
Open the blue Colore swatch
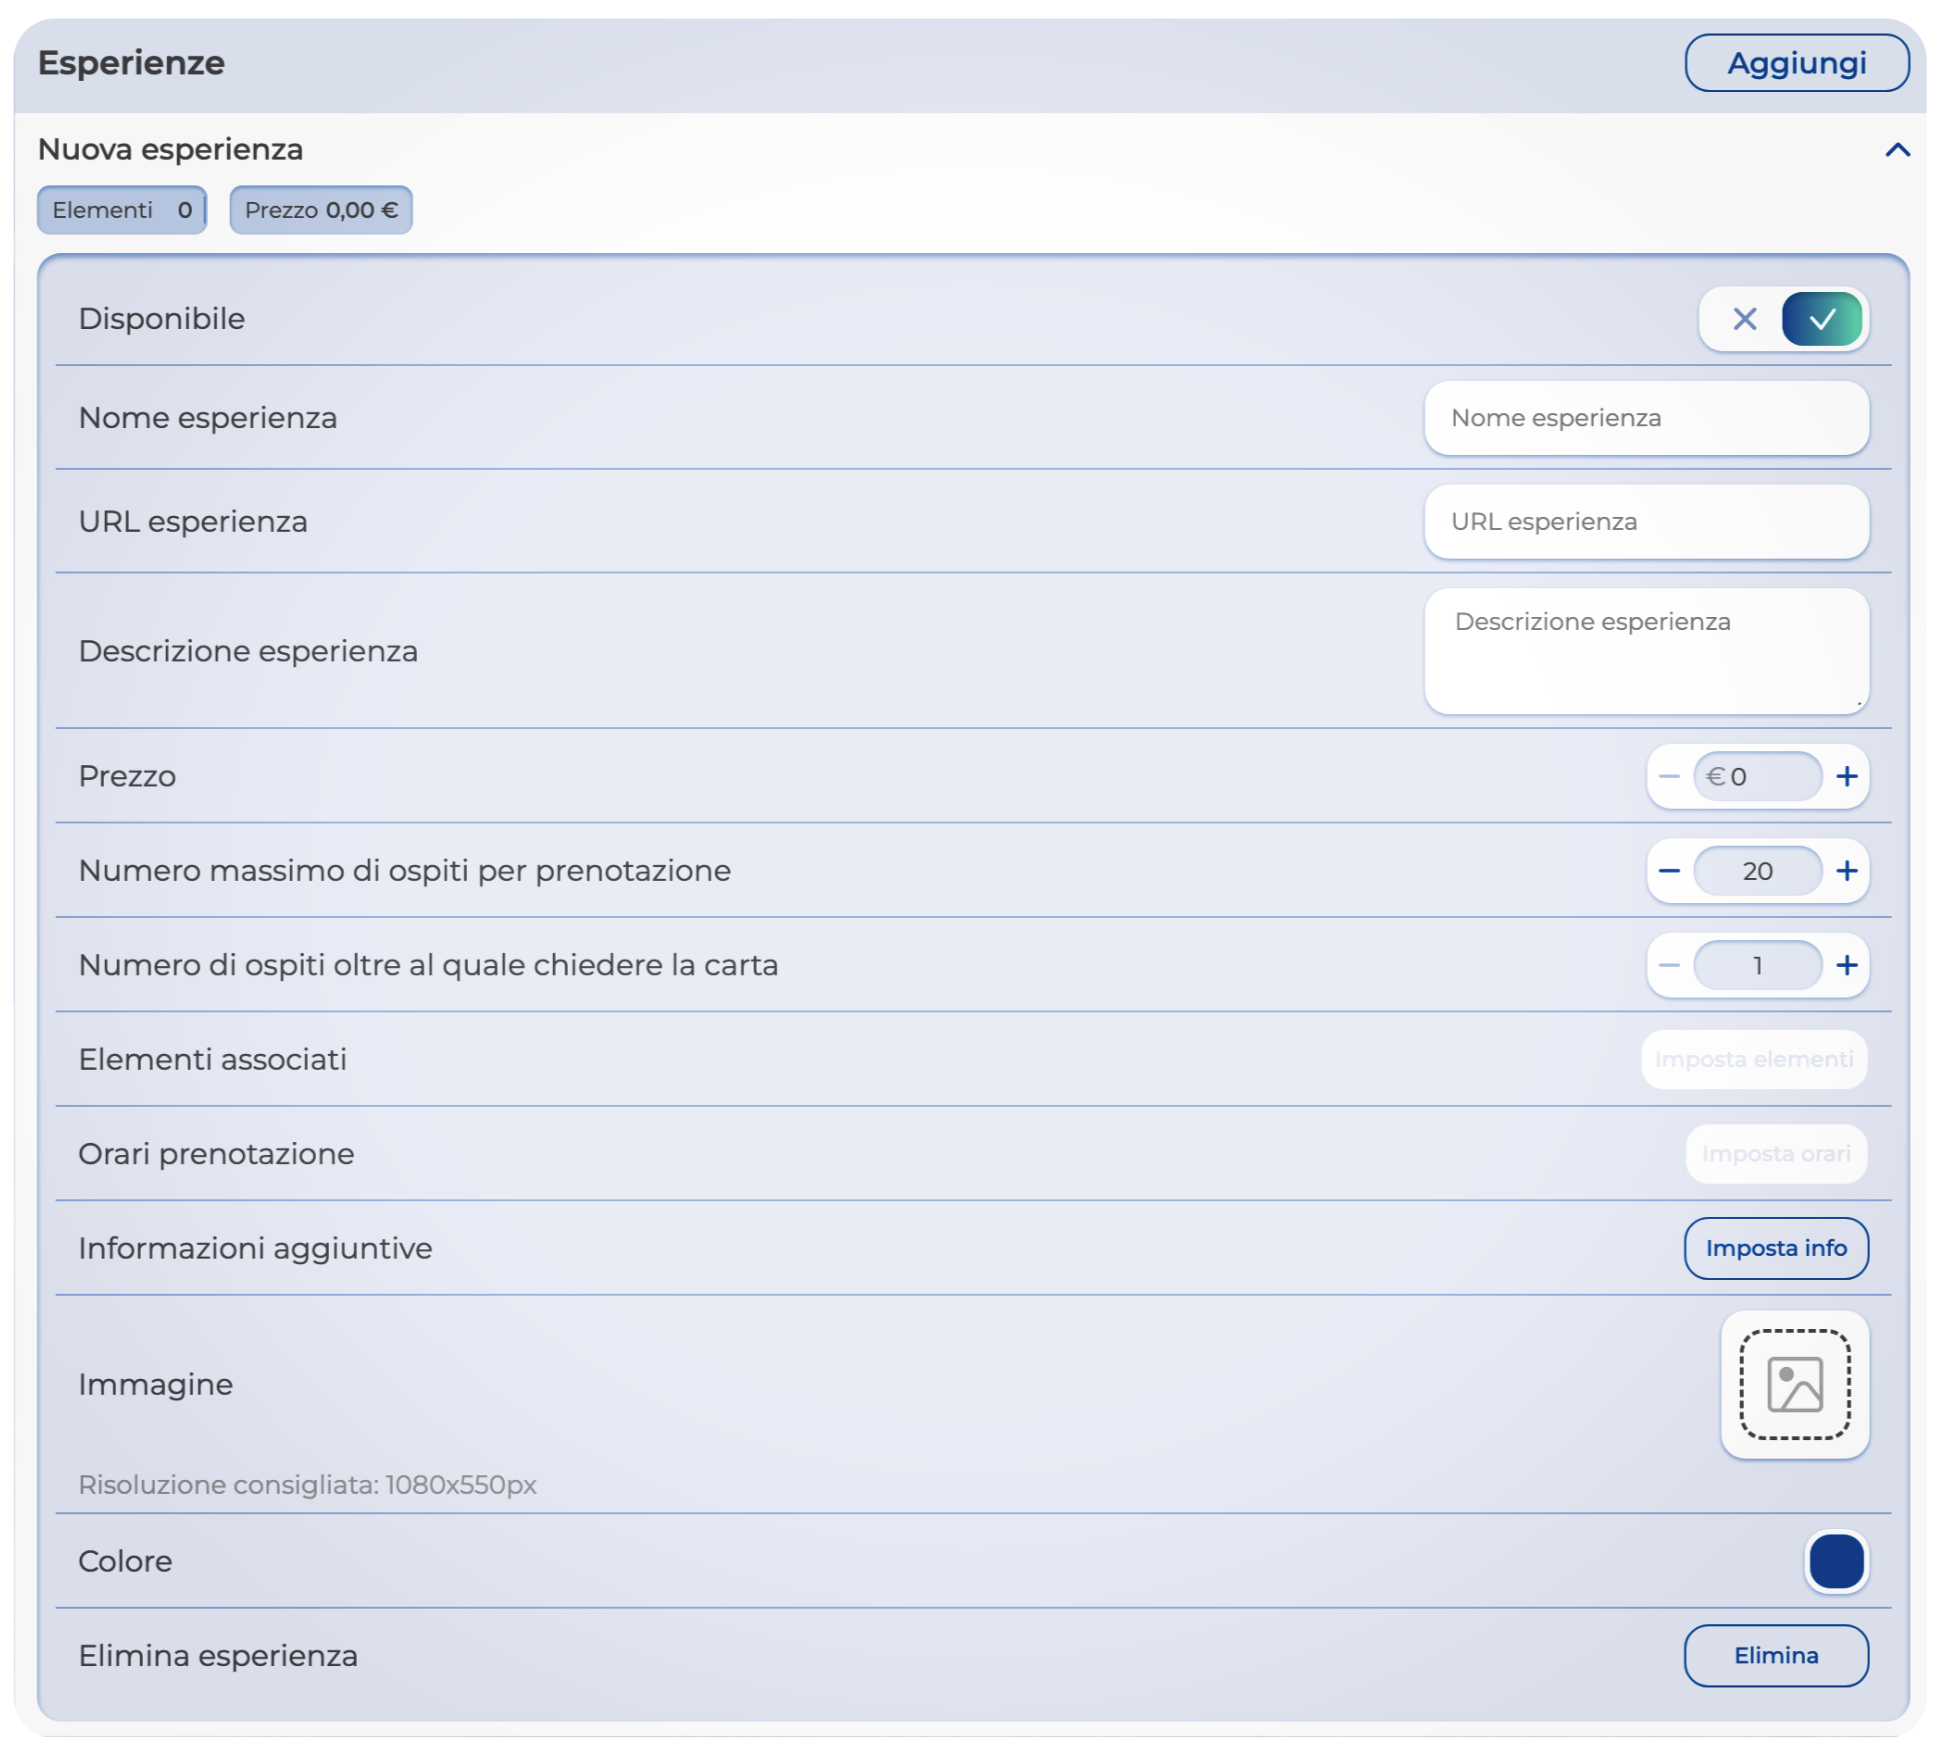[1836, 1561]
